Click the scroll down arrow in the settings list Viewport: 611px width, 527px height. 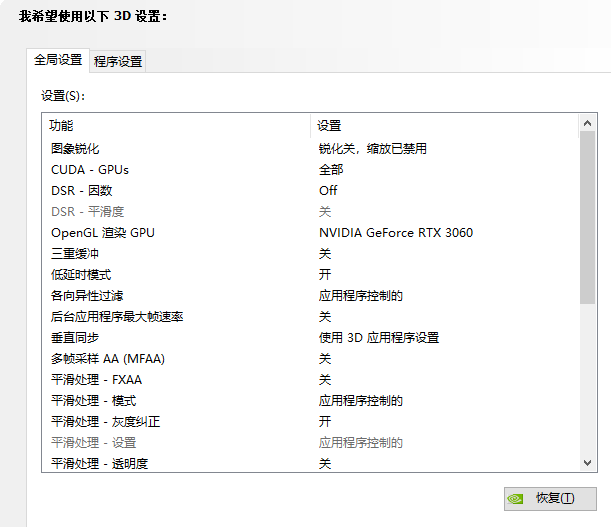pyautogui.click(x=587, y=463)
